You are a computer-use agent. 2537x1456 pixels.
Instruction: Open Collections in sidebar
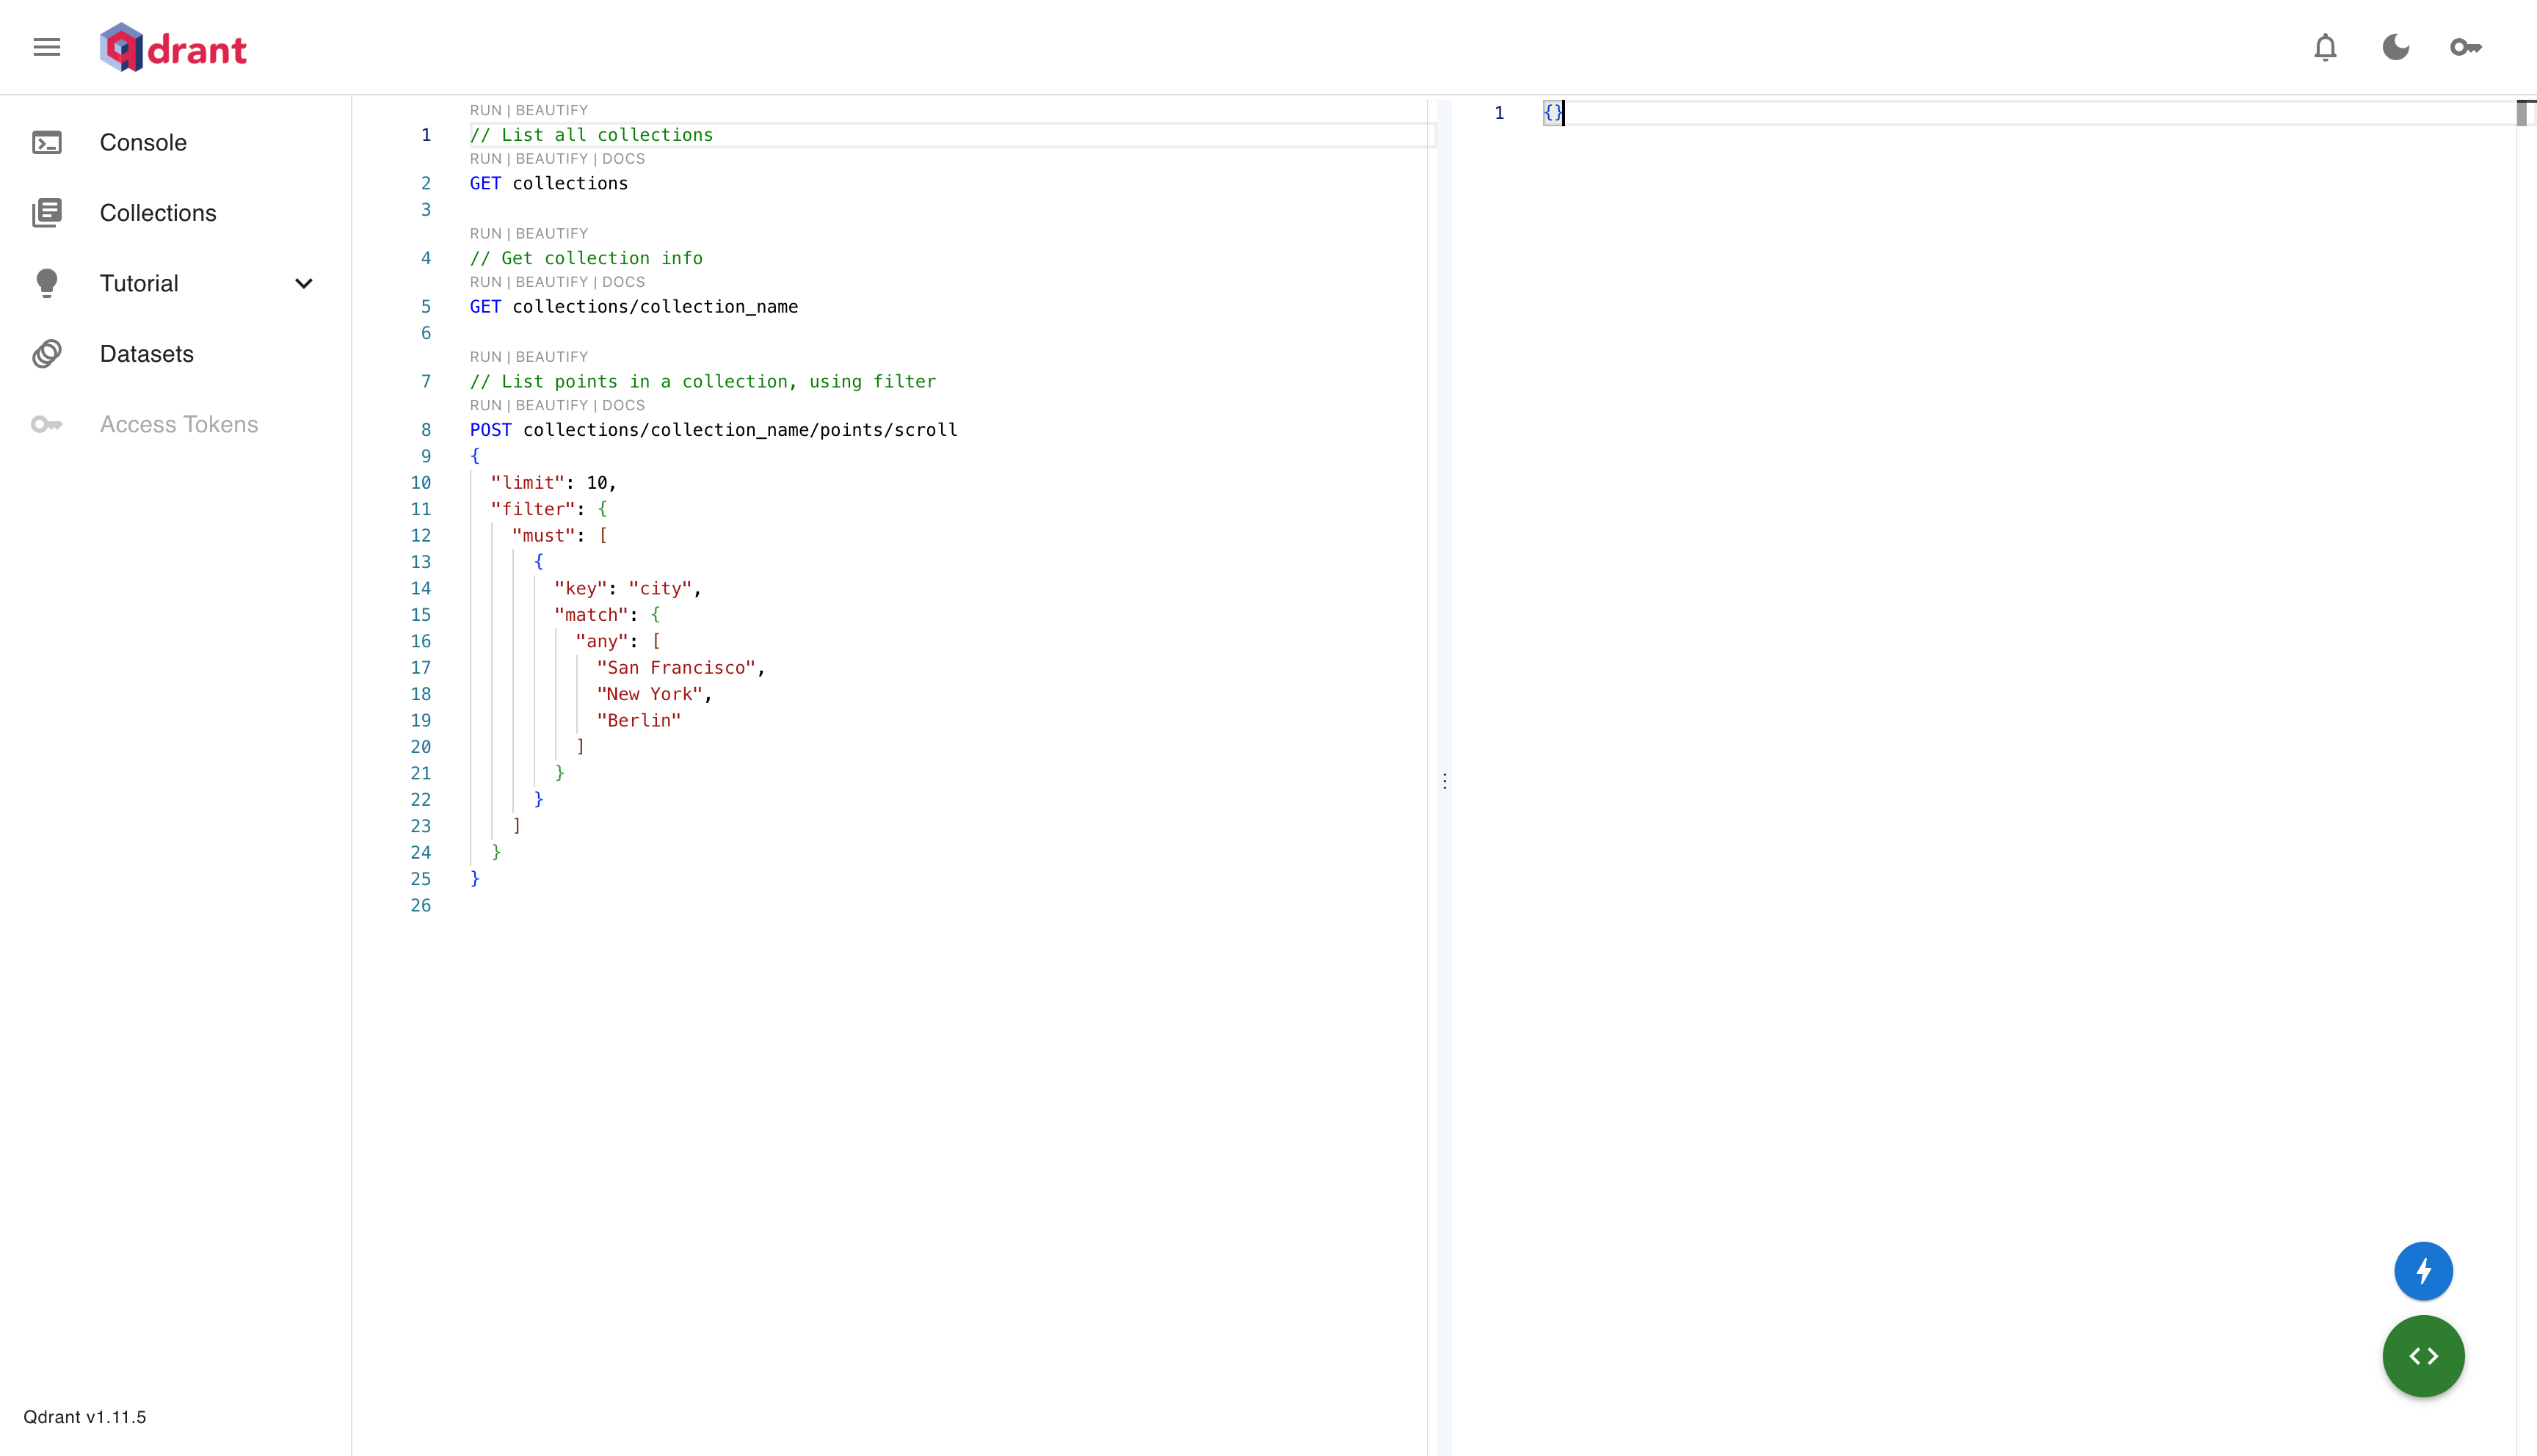point(157,213)
